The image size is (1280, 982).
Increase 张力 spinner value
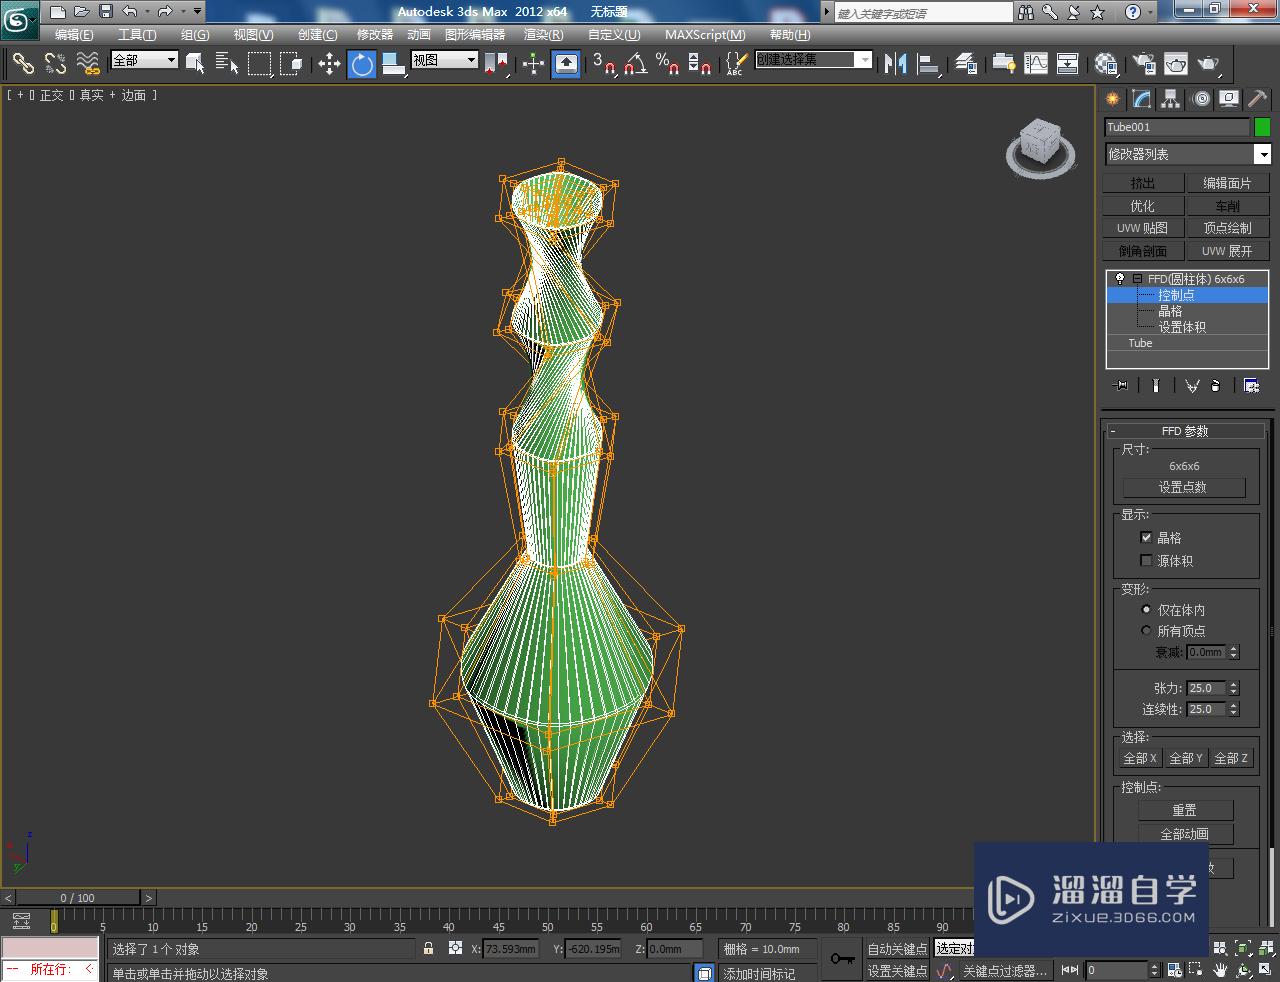click(1234, 685)
